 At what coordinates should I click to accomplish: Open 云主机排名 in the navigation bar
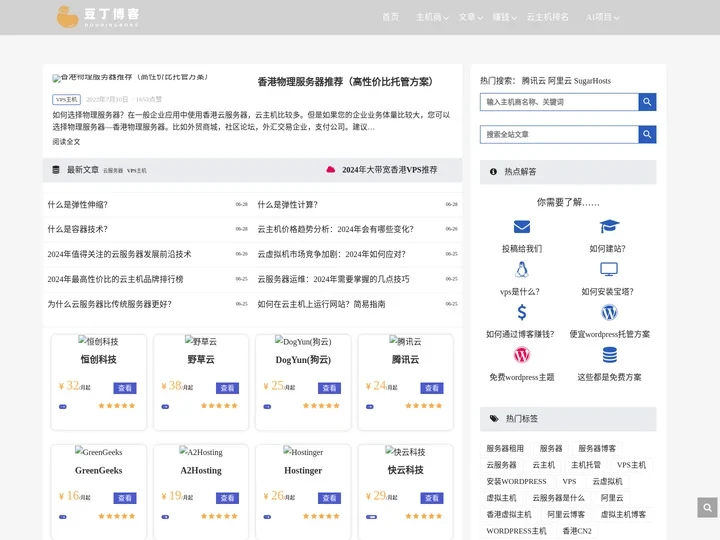[547, 17]
